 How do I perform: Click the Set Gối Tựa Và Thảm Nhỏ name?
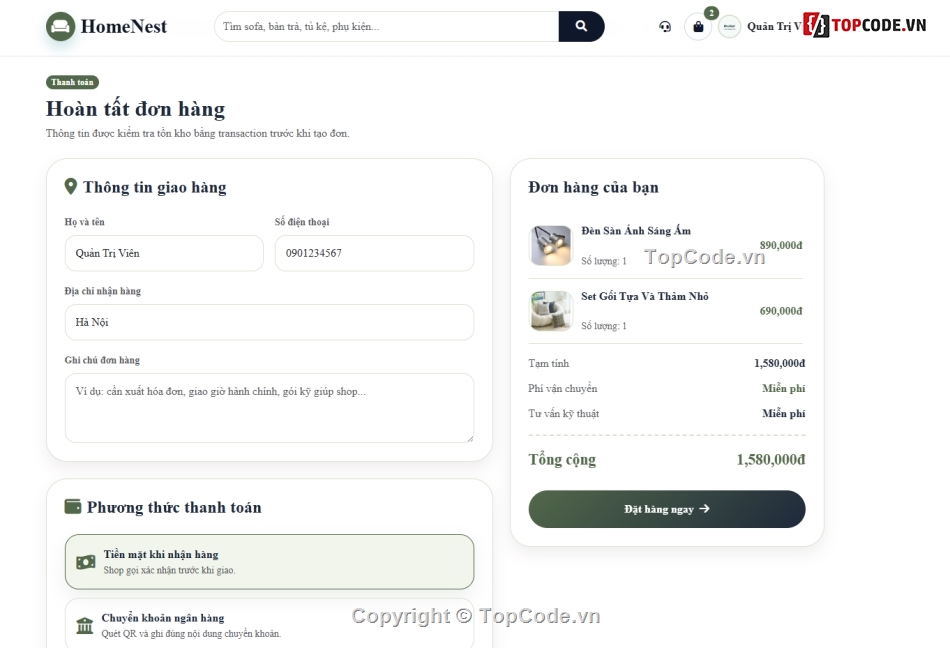pos(645,296)
